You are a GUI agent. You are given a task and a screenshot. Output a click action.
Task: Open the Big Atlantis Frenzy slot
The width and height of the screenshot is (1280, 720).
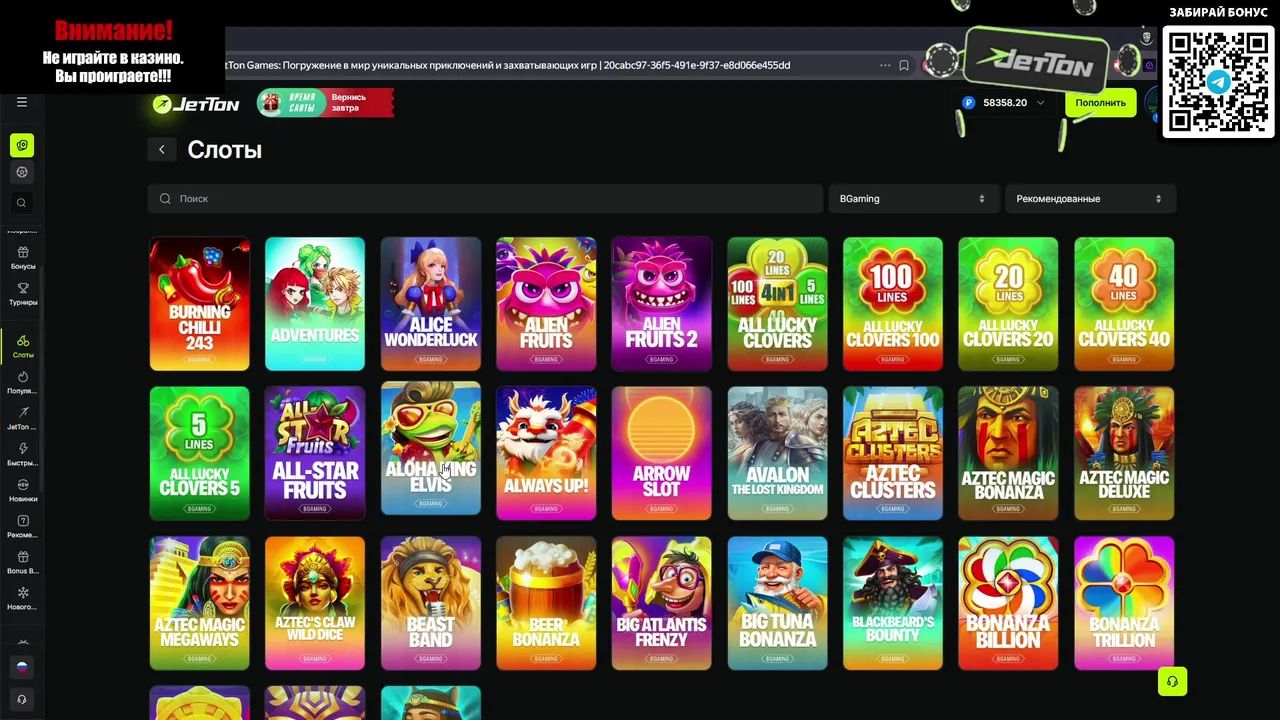[x=662, y=604]
